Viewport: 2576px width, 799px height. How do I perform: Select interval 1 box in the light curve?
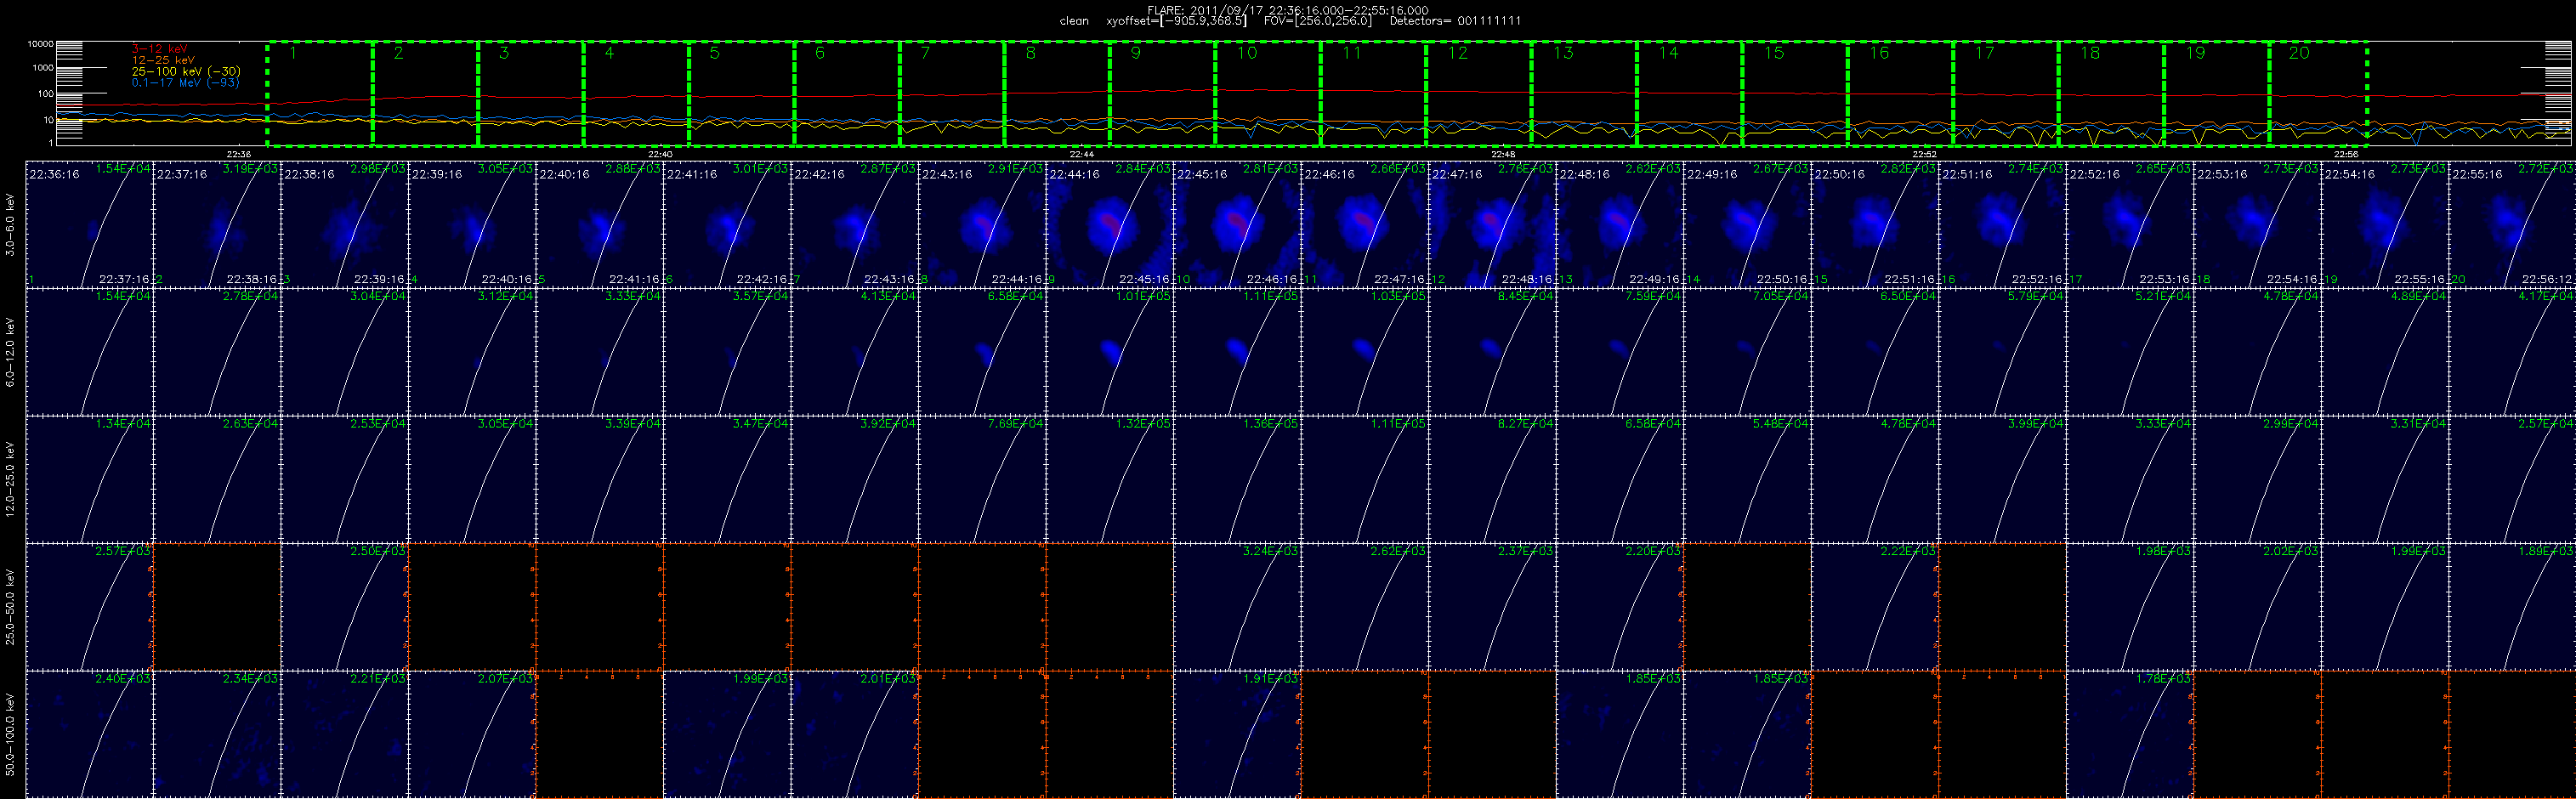coord(320,93)
